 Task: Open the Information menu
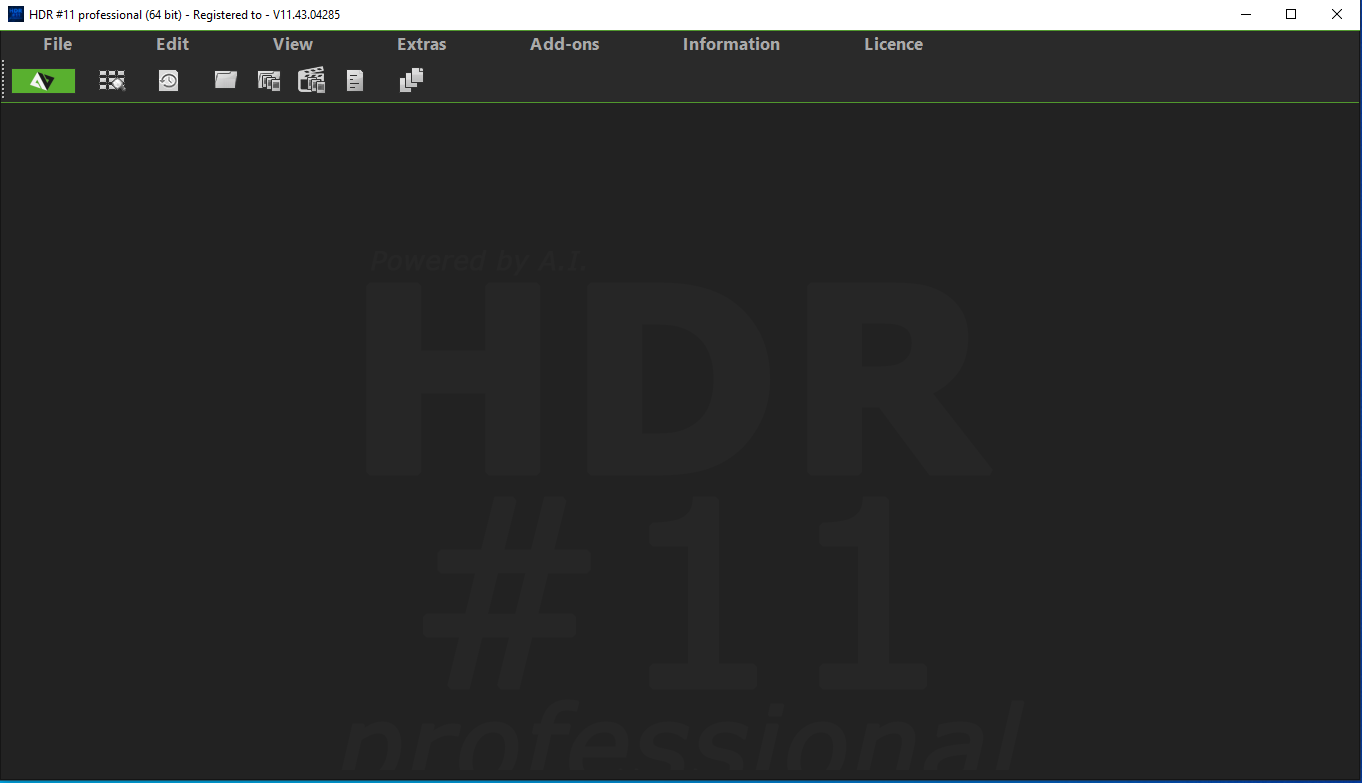point(731,44)
